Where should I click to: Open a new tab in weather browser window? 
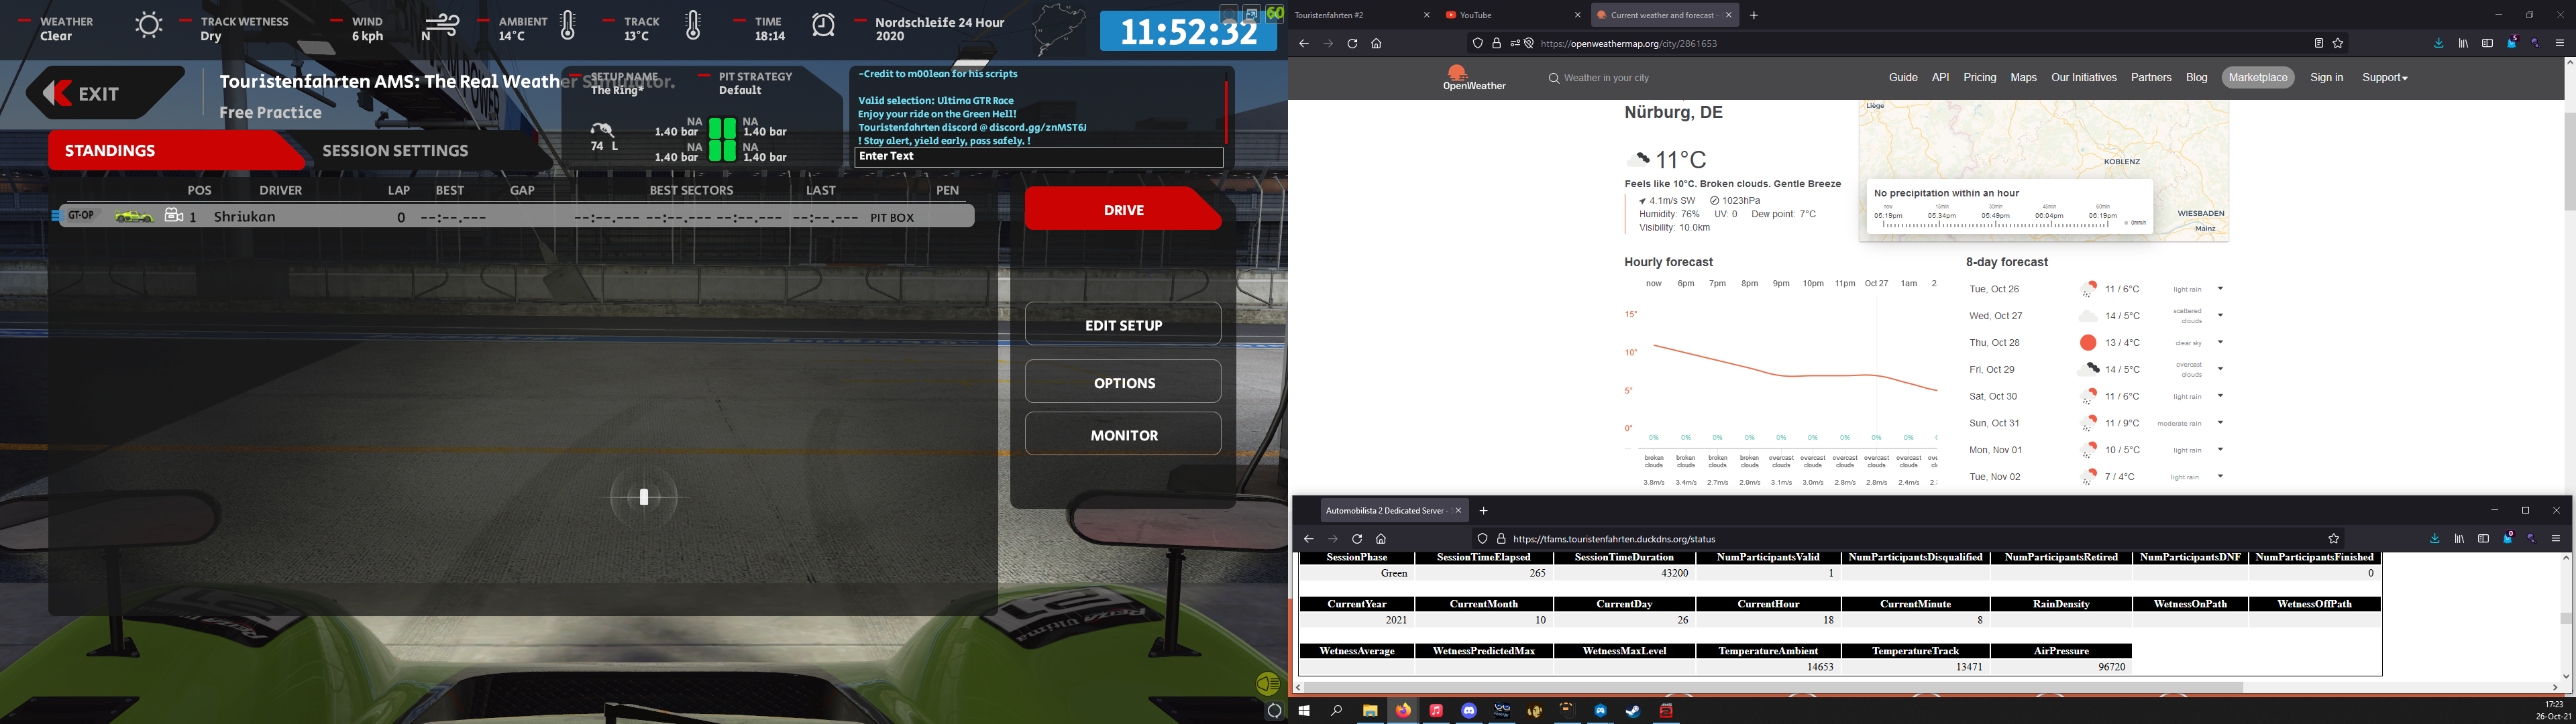pos(1754,15)
